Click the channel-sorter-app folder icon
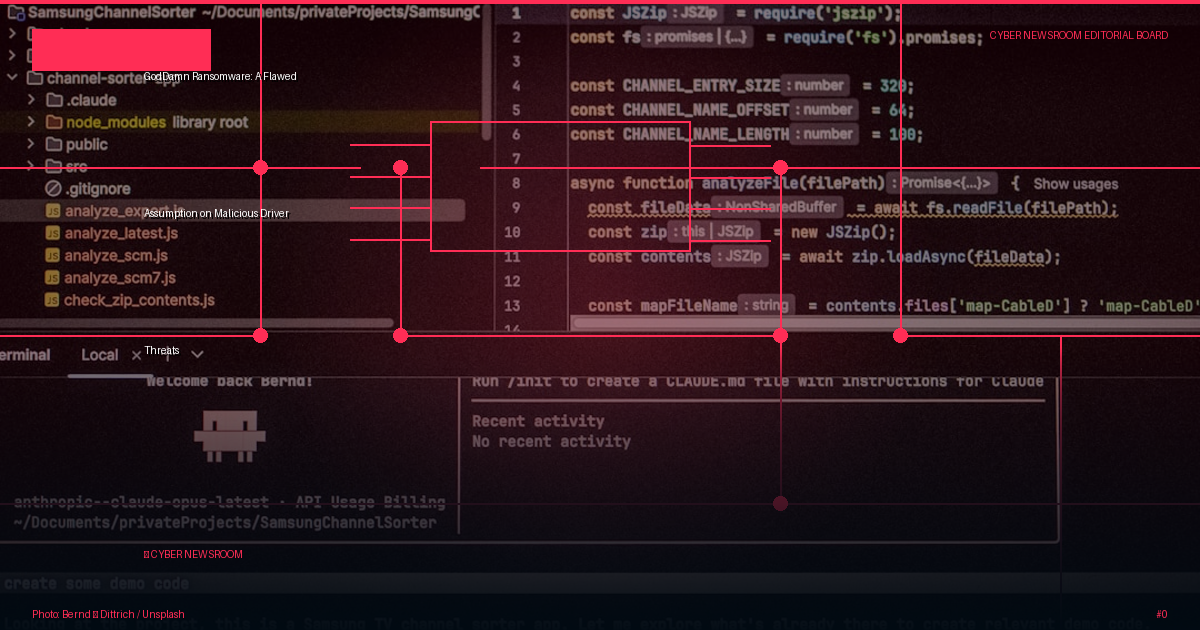The image size is (1200, 630). [x=34, y=78]
